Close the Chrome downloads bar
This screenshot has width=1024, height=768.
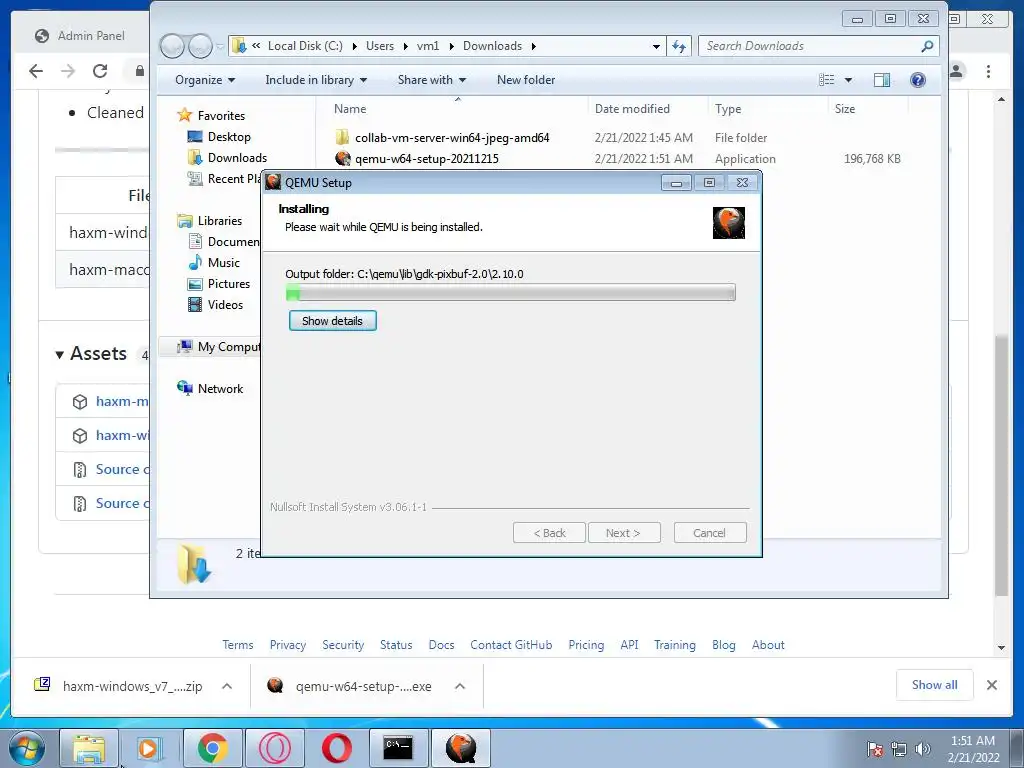point(992,685)
